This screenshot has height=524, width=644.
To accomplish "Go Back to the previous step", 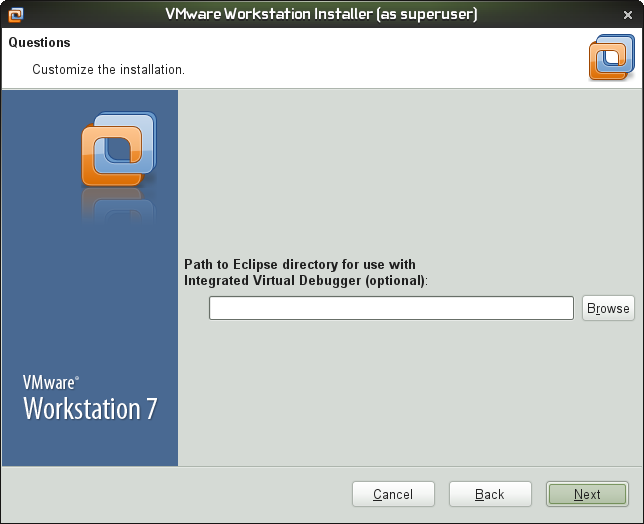I will click(490, 494).
